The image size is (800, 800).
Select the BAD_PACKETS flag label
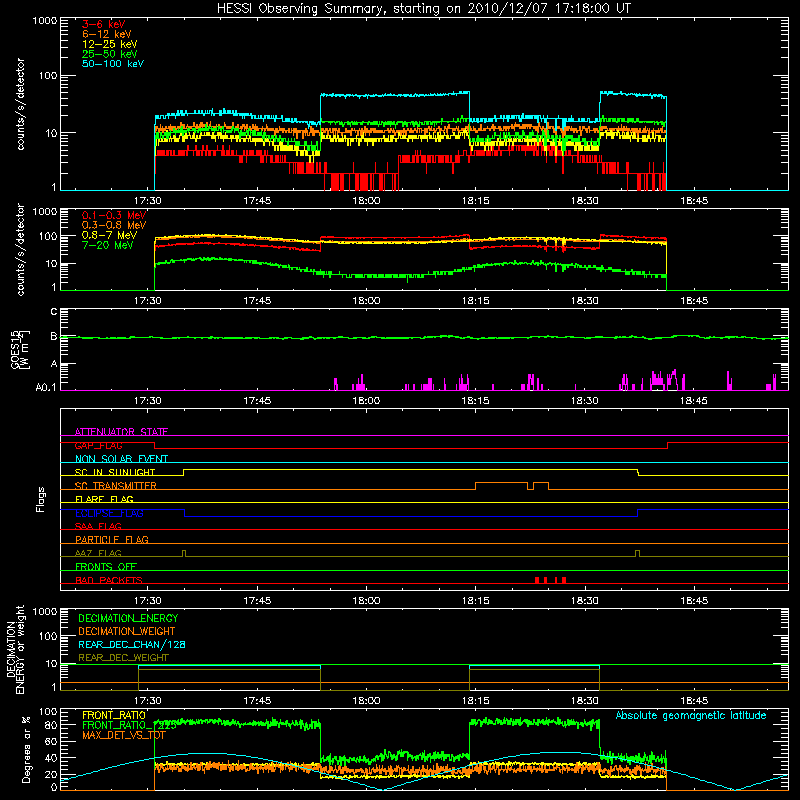(109, 580)
